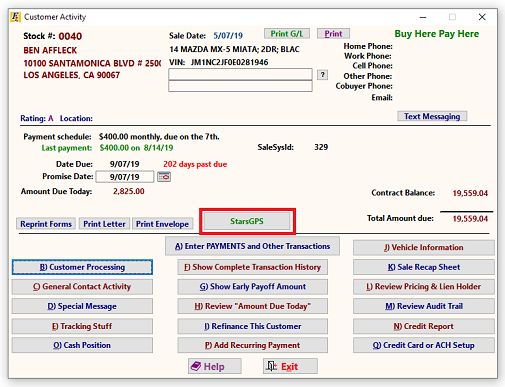Open the promise date calendar icon
The width and height of the screenshot is (505, 387).
click(x=164, y=177)
